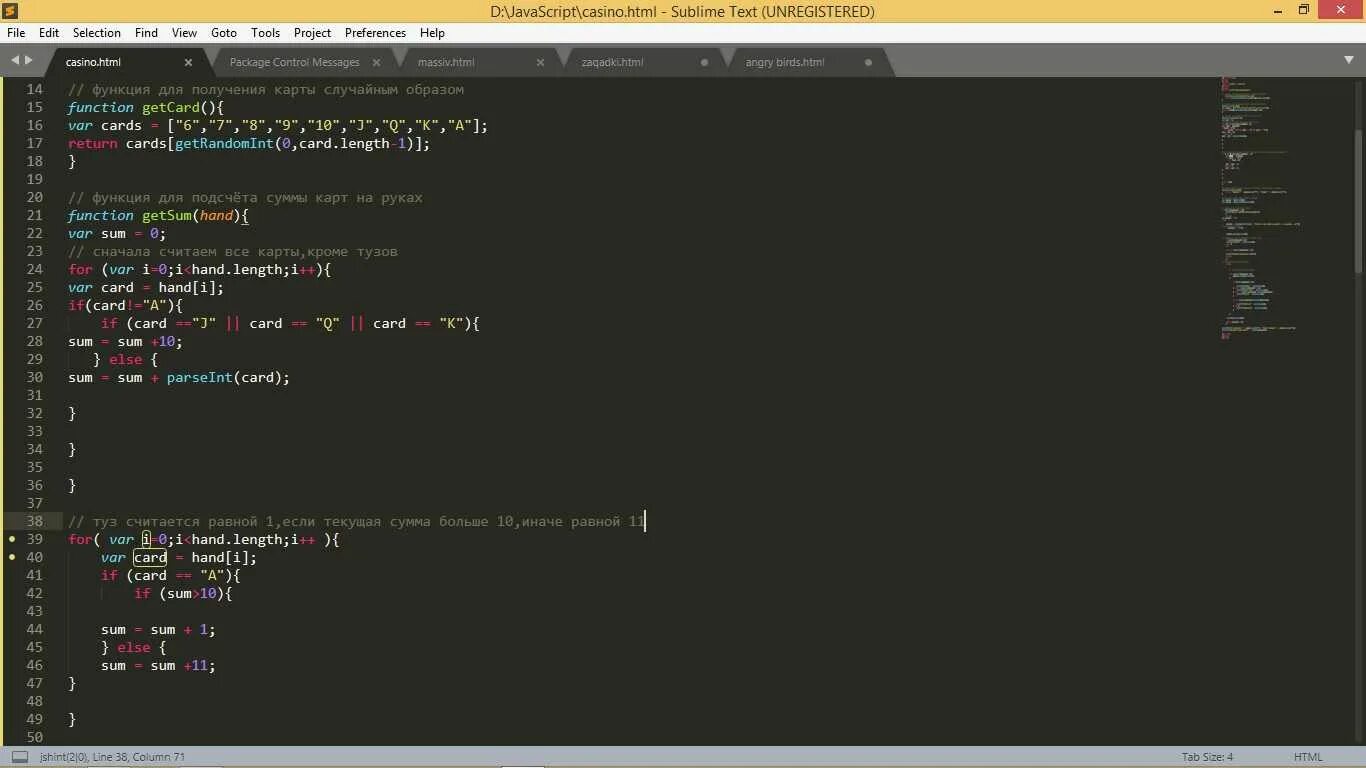Viewport: 1366px width, 768px height.
Task: Click the "if (sum>10){" line
Action: click(x=183, y=593)
